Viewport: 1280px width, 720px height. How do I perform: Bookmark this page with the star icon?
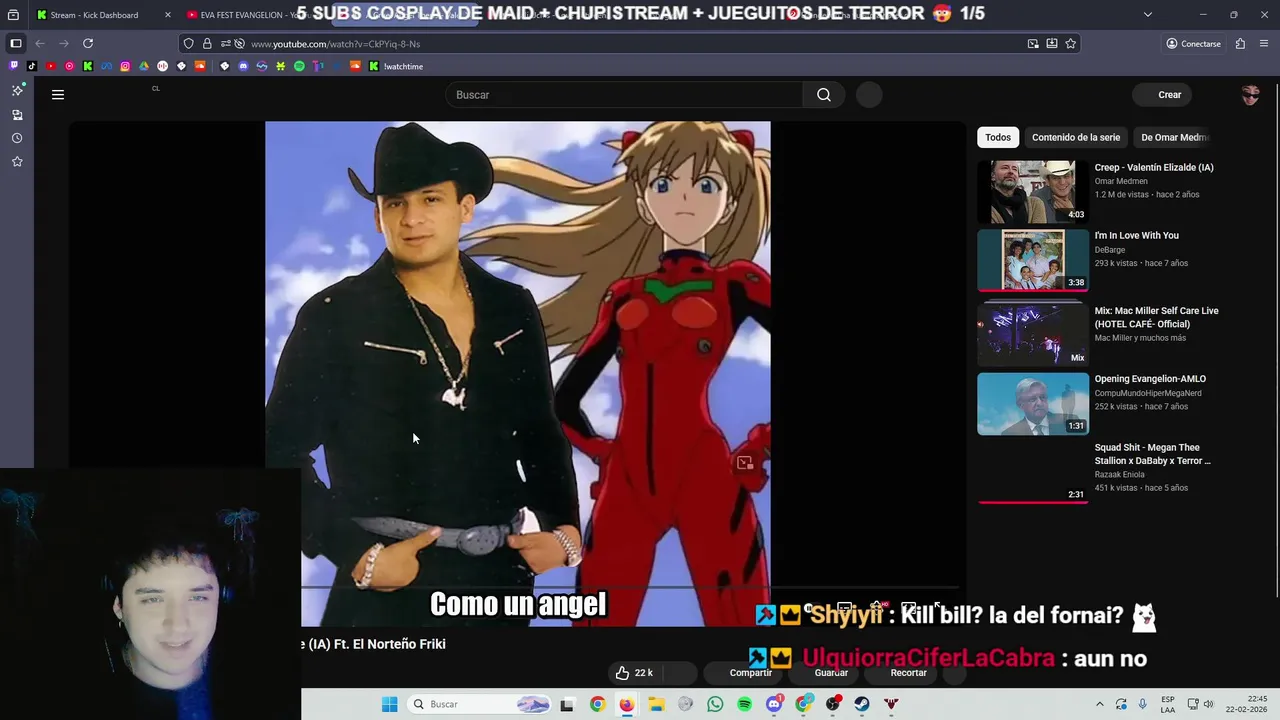click(x=1071, y=44)
